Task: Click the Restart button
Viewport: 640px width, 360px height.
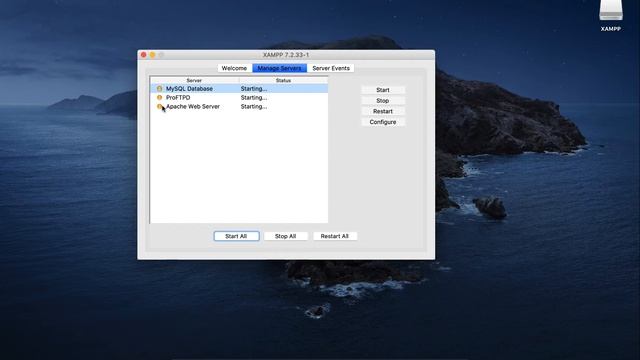Action: coord(383,111)
